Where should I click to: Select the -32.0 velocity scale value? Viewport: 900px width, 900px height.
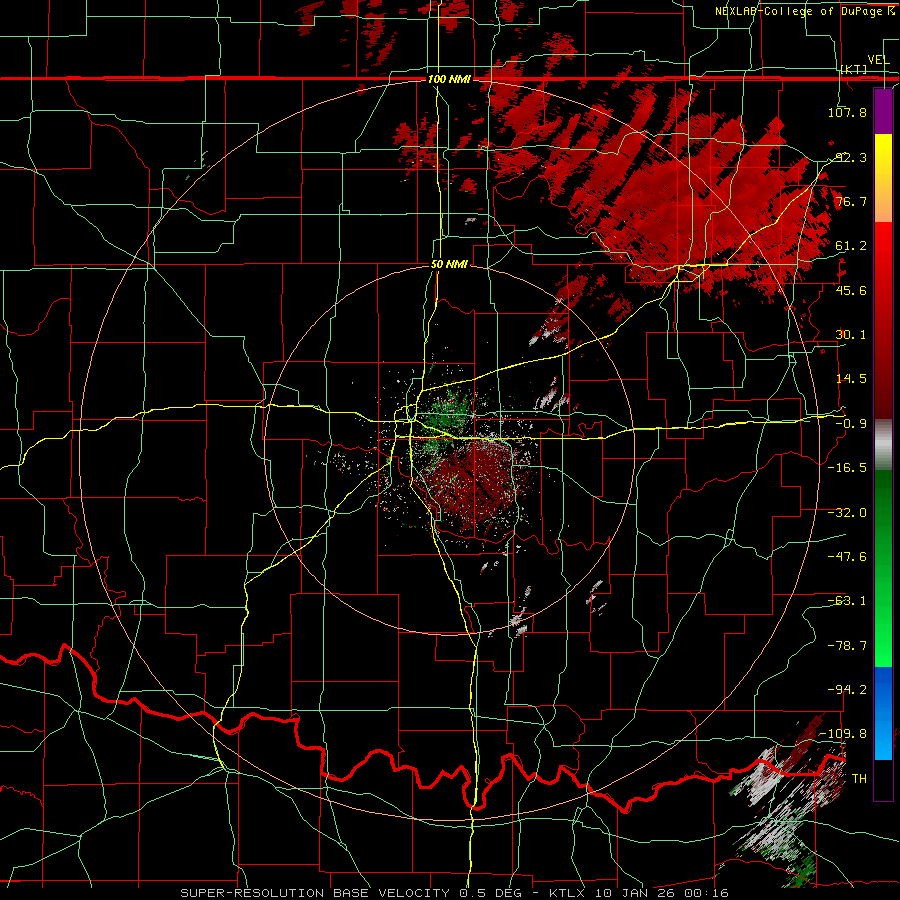[847, 513]
